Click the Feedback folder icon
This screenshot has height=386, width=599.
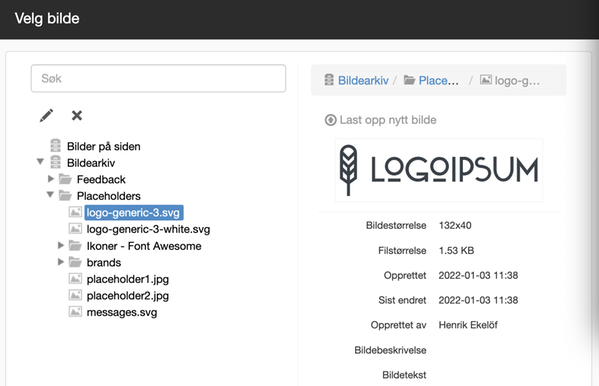tap(65, 179)
